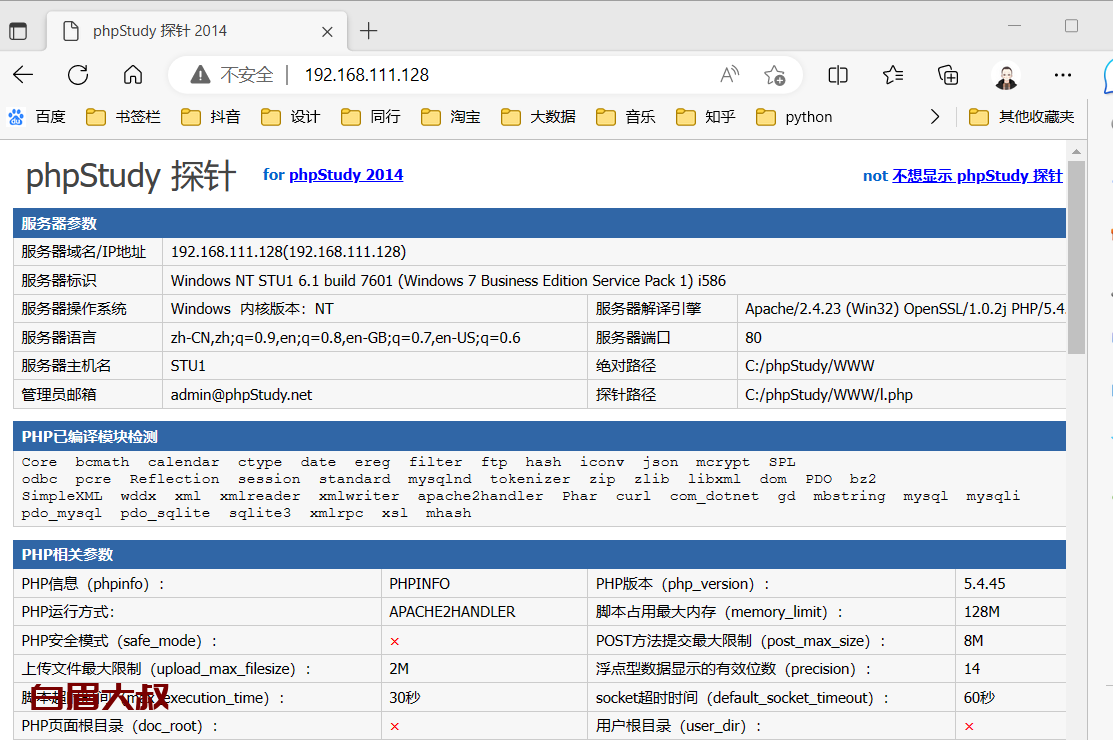Select the phpStudy 探针 2014 tab
The width and height of the screenshot is (1113, 740).
[x=197, y=31]
